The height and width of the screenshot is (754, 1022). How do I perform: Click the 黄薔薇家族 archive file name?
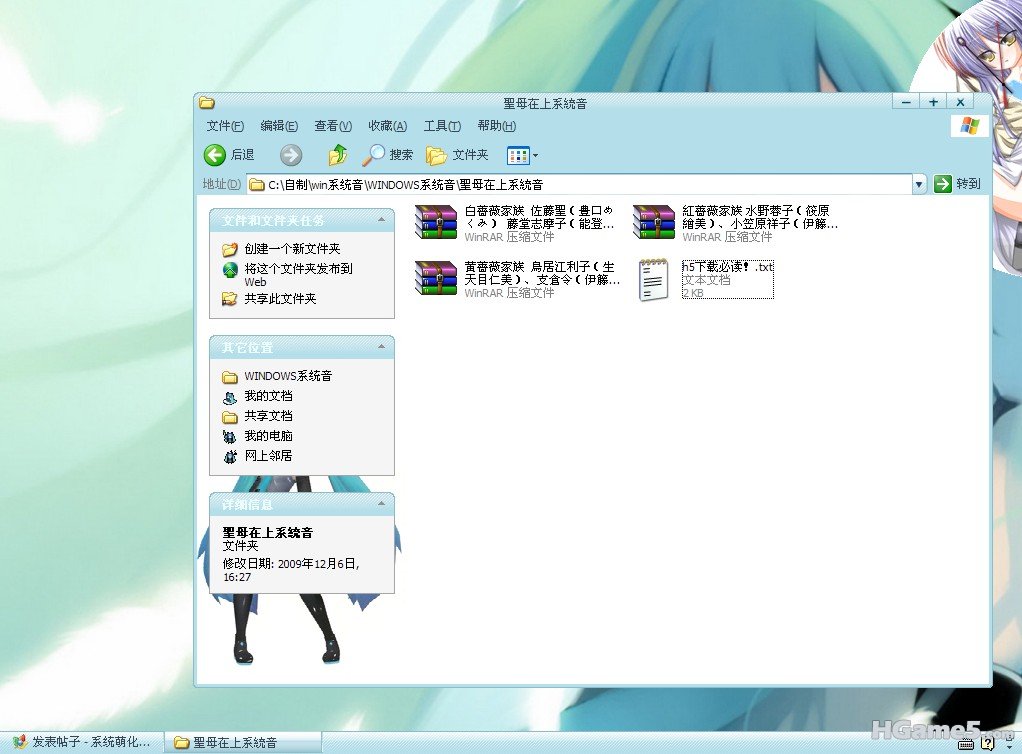[x=542, y=273]
